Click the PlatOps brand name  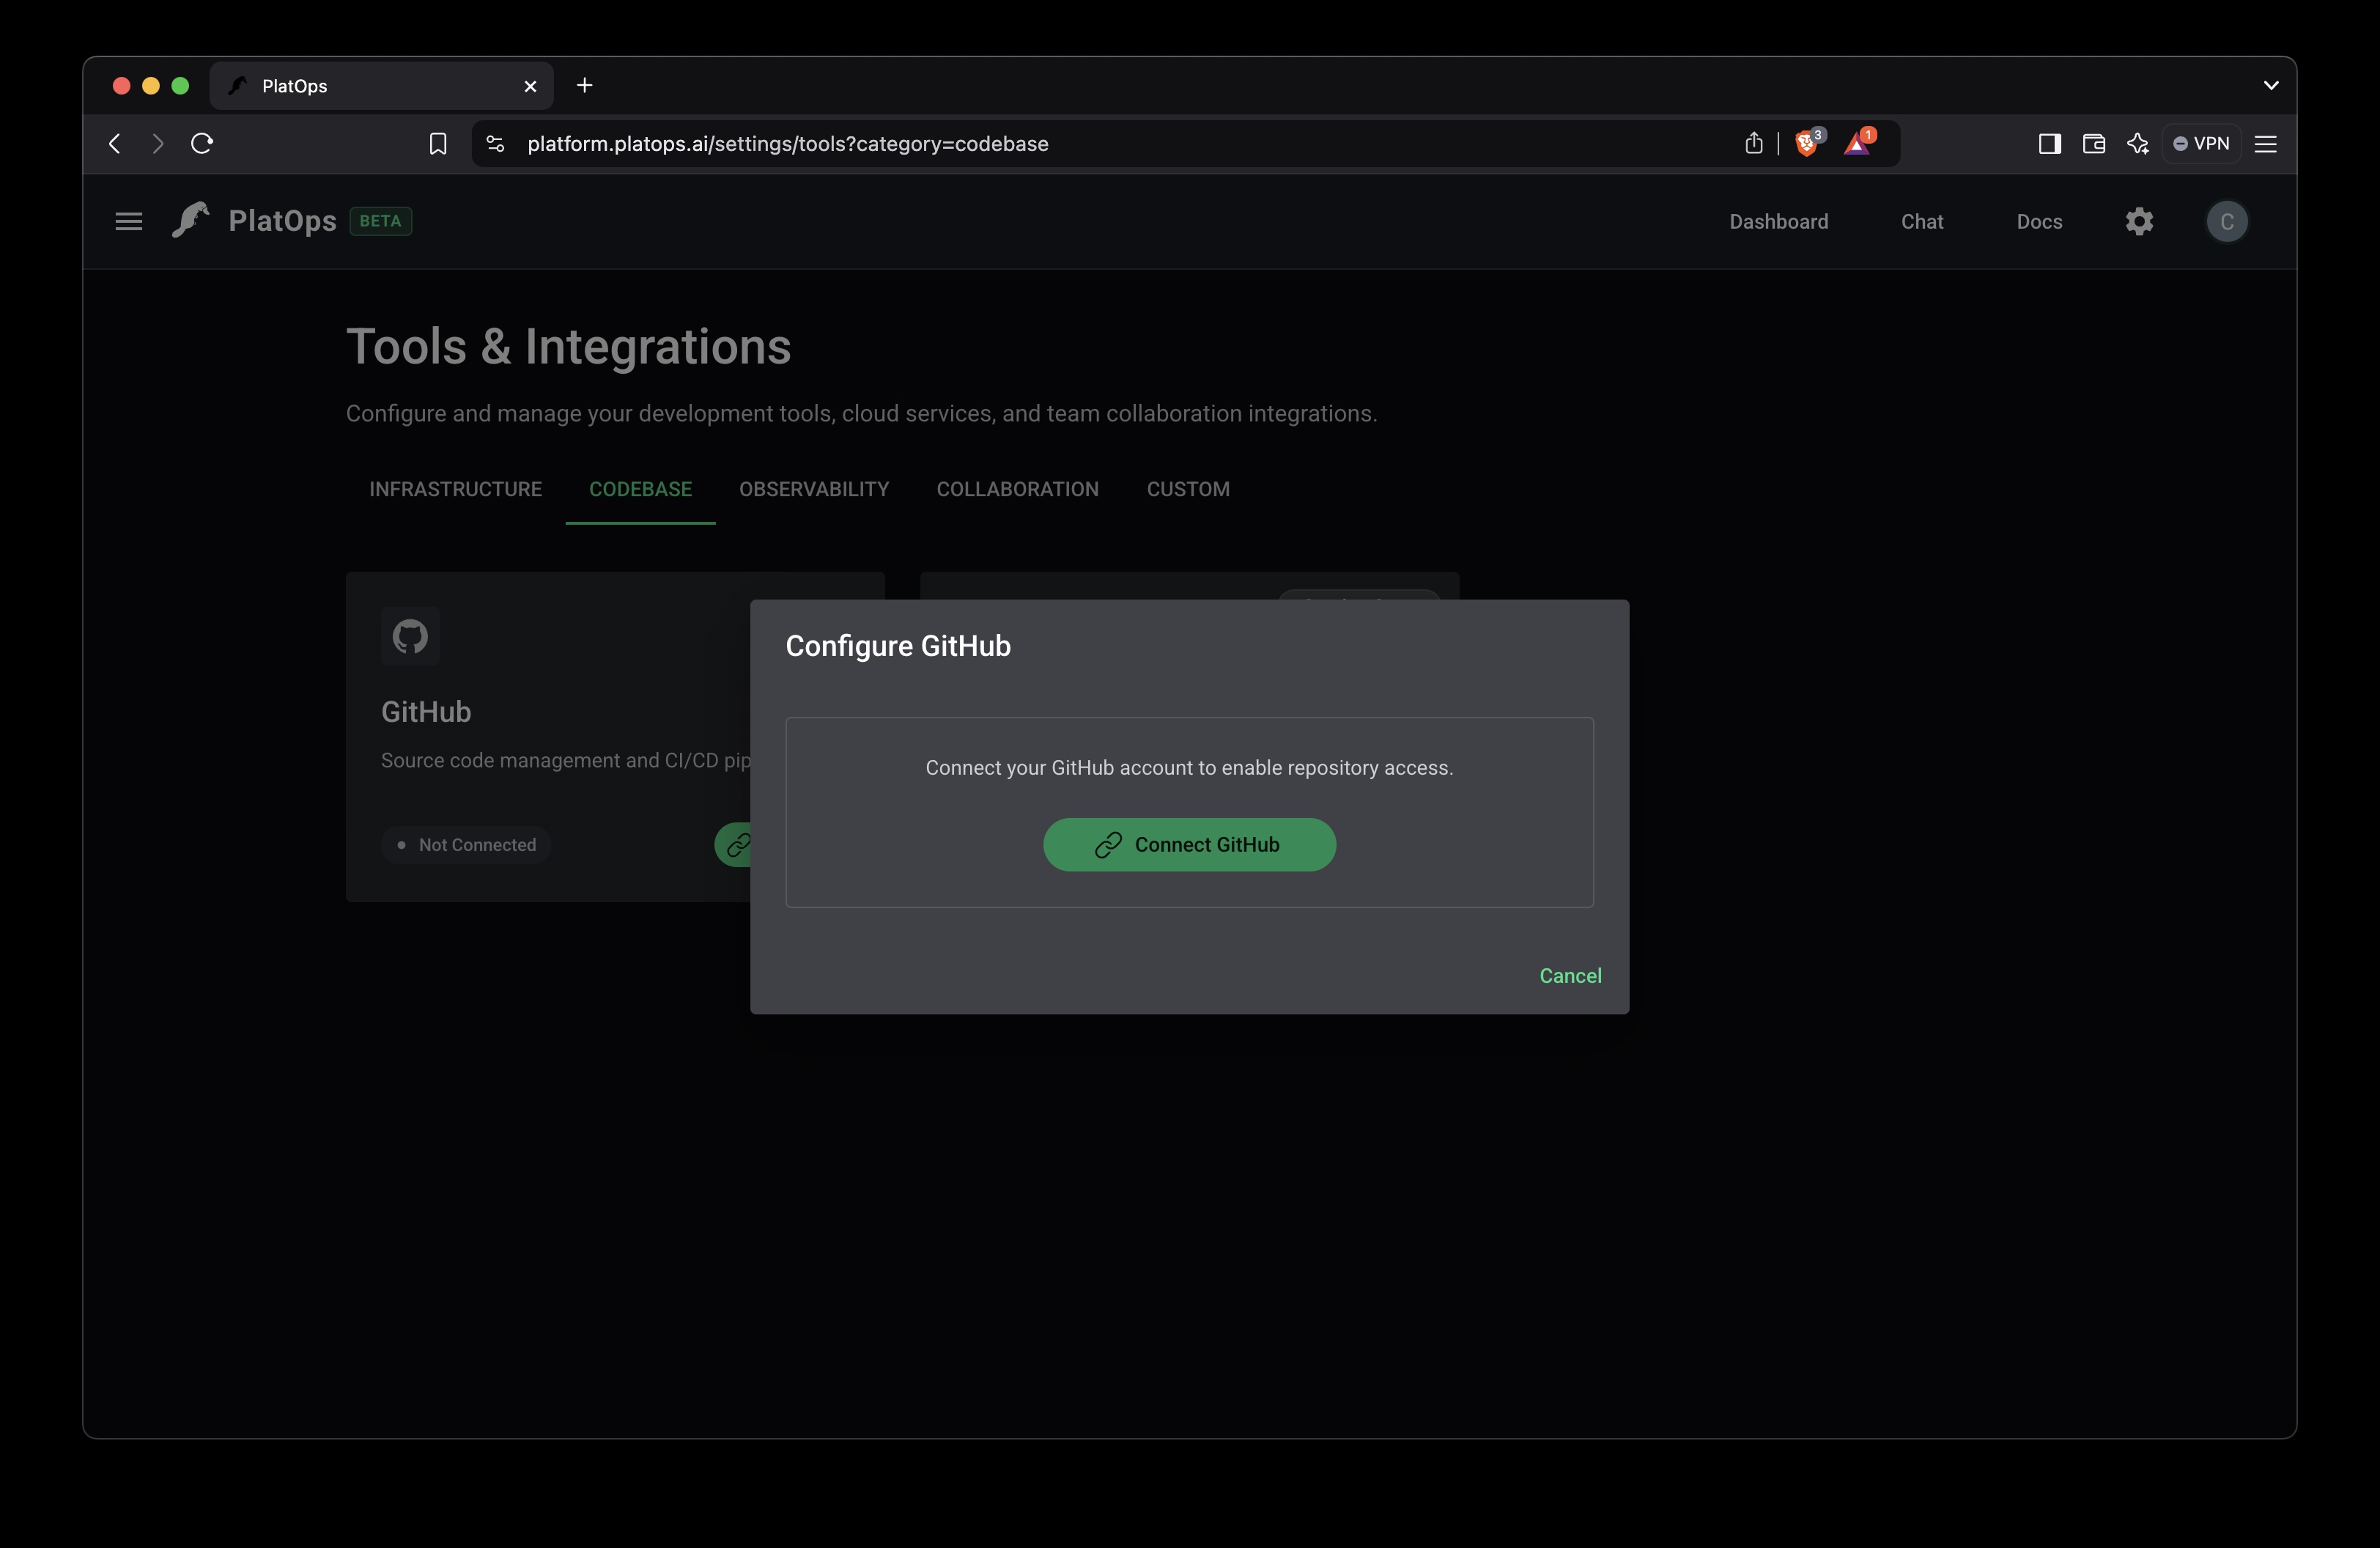click(282, 221)
